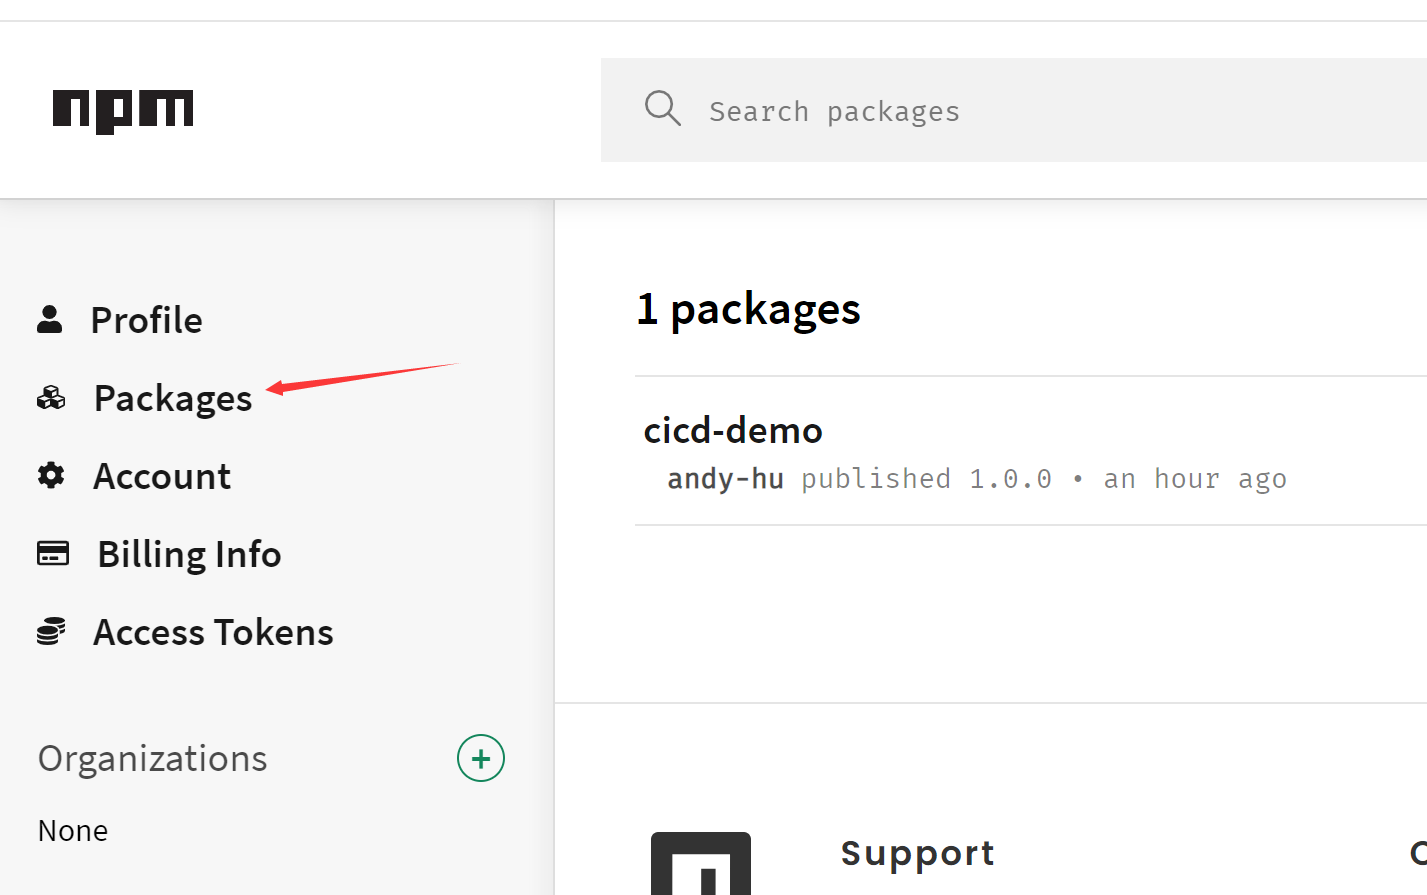
Task: Click the Access Tokens coins icon
Action: 51,631
